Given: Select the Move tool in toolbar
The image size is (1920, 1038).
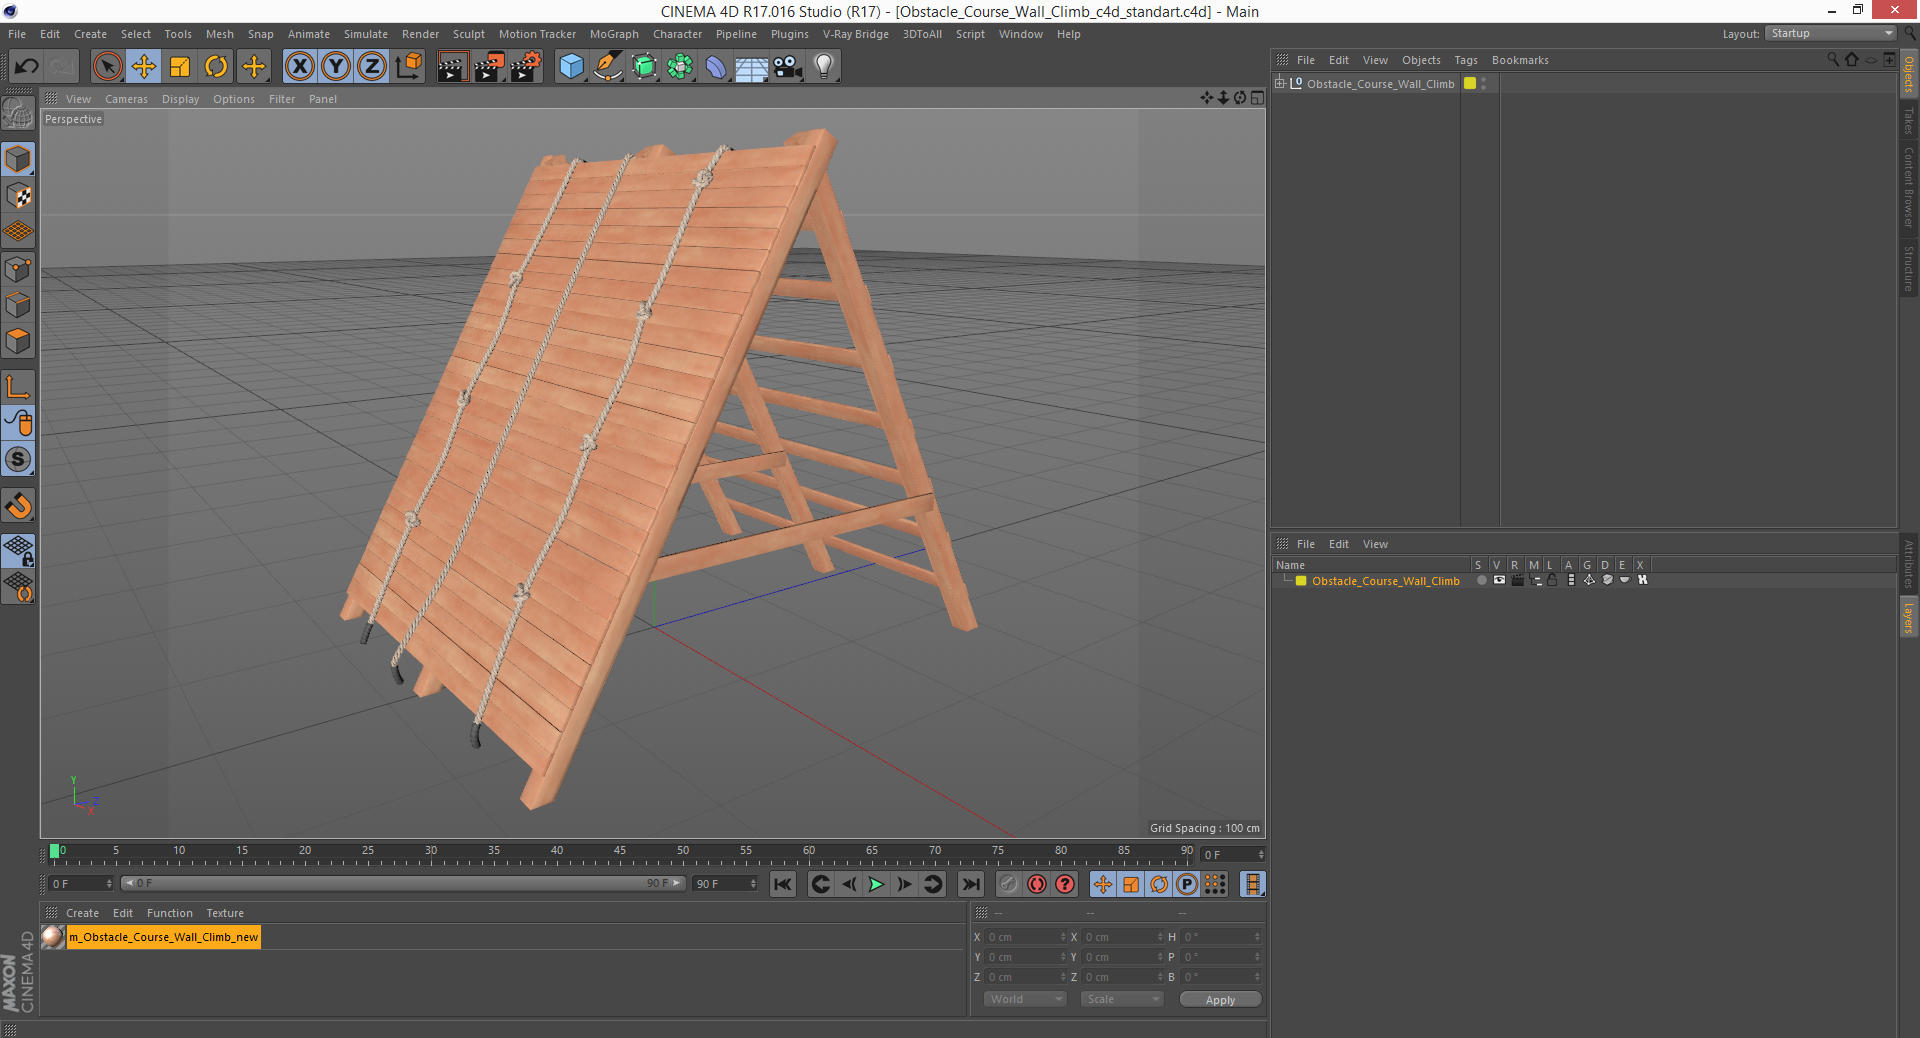Looking at the screenshot, I should [143, 67].
